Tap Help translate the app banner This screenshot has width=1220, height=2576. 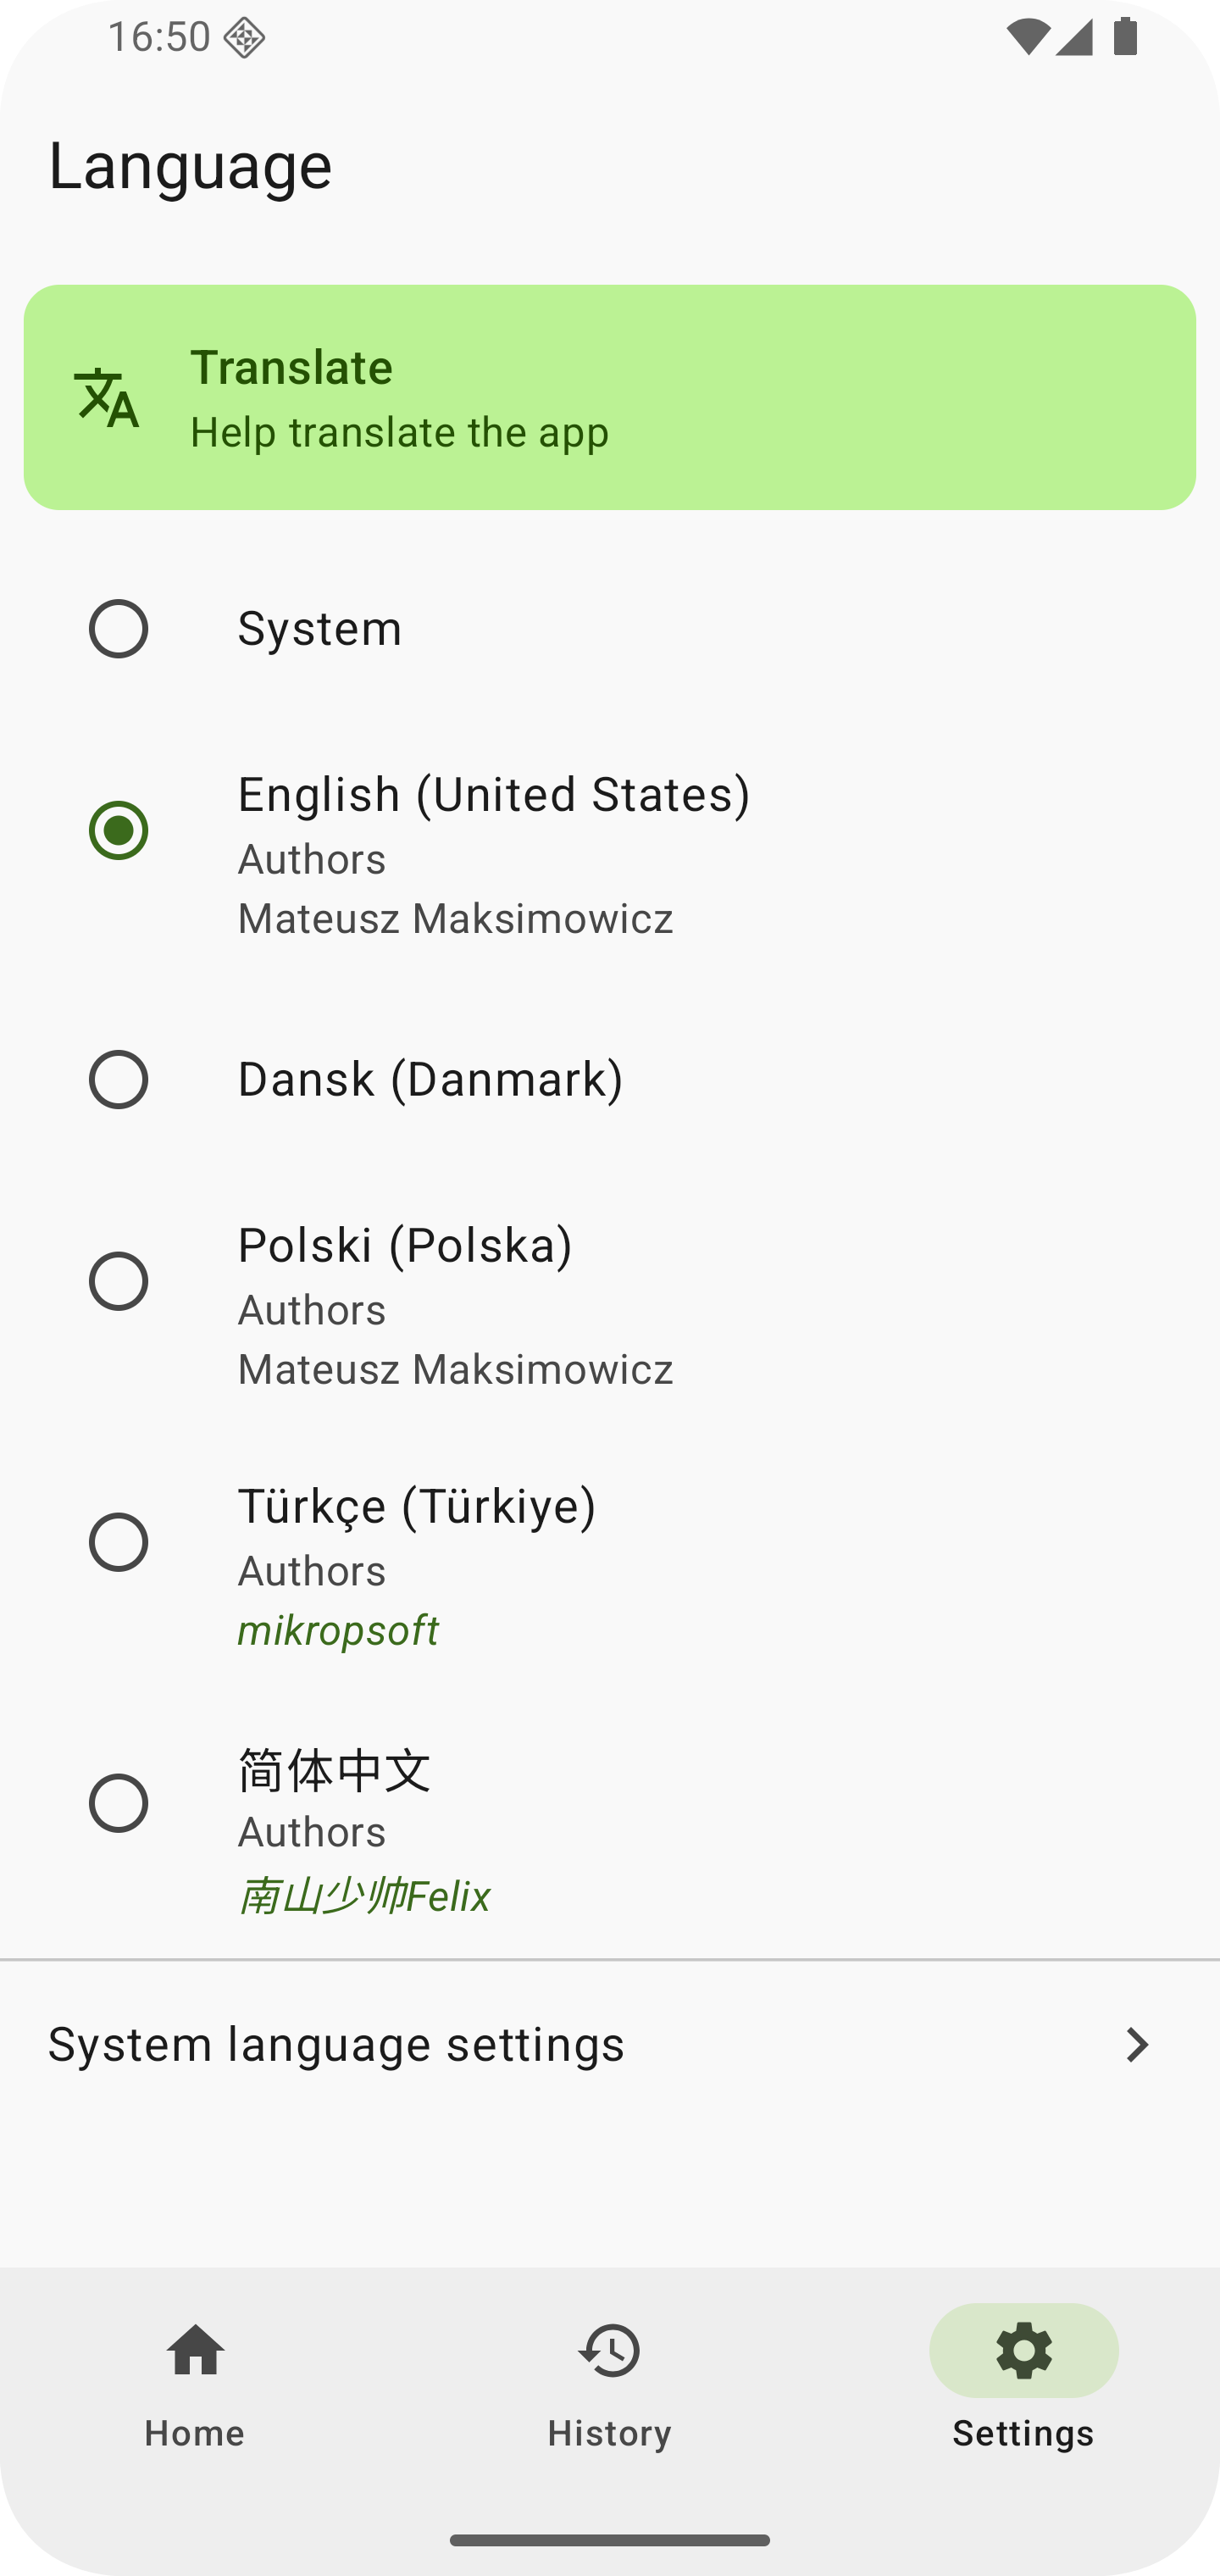click(x=610, y=398)
